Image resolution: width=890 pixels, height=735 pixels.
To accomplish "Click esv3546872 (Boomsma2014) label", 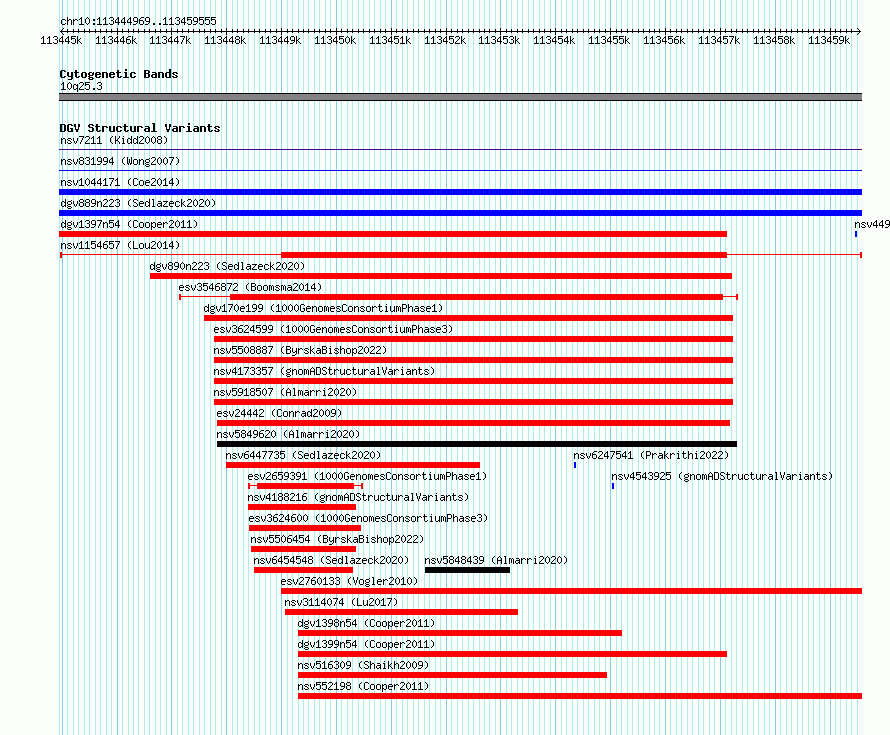I will 250,287.
